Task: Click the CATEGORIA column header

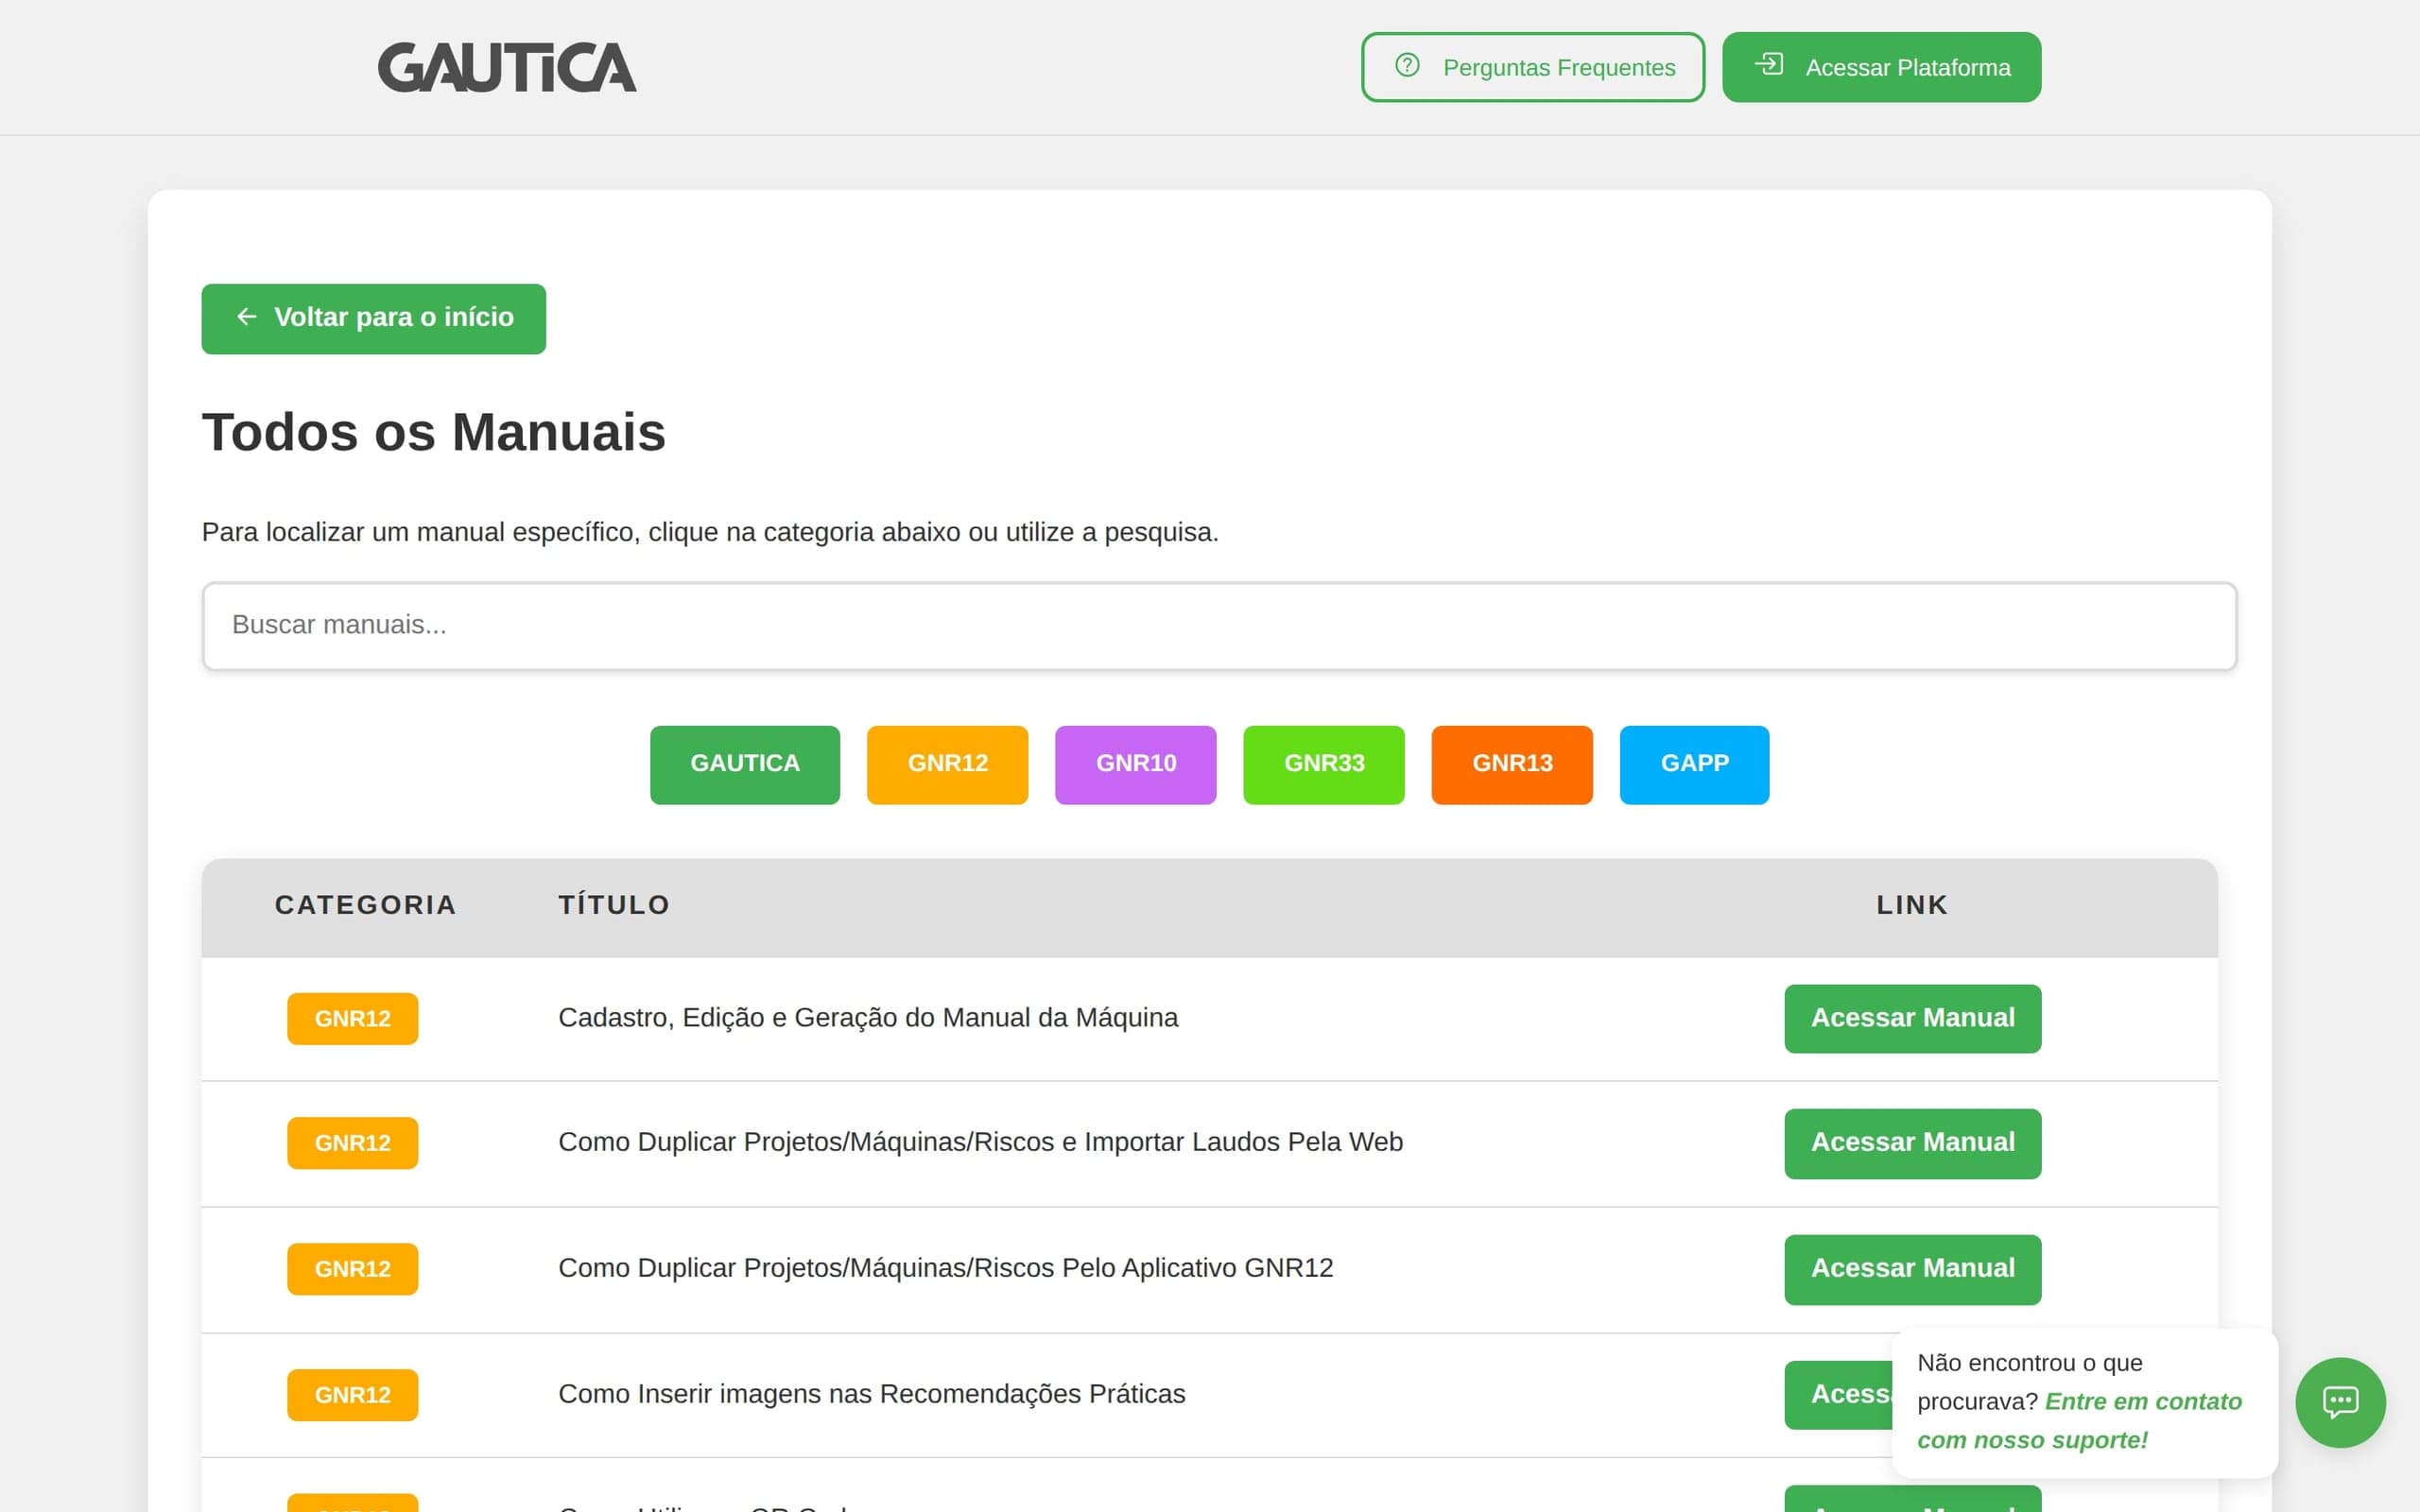Action: [365, 905]
